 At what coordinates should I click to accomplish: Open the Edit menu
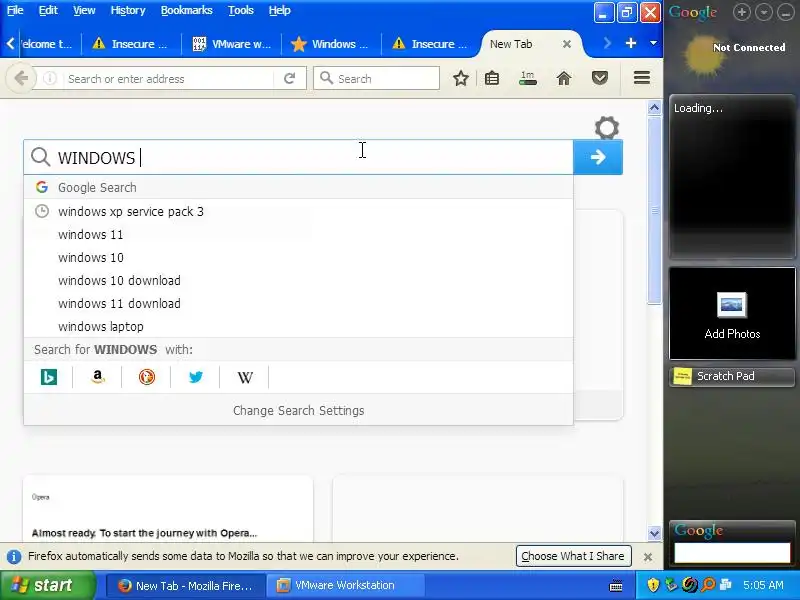(x=48, y=10)
